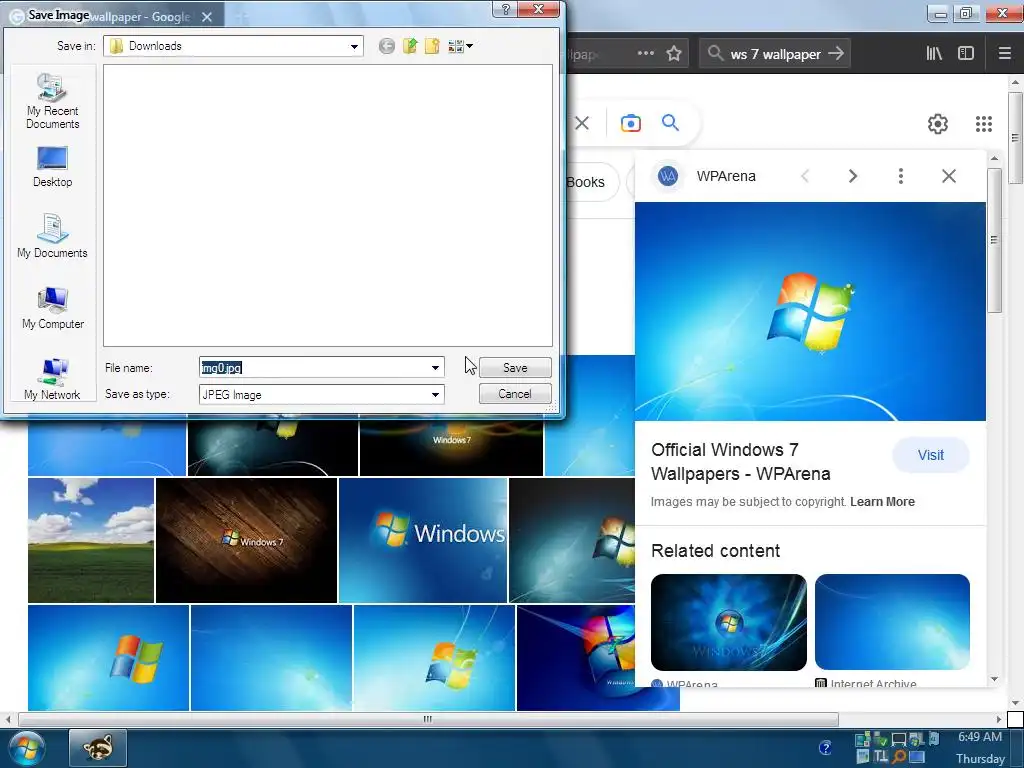Cancel the Save Image dialog

coord(515,394)
